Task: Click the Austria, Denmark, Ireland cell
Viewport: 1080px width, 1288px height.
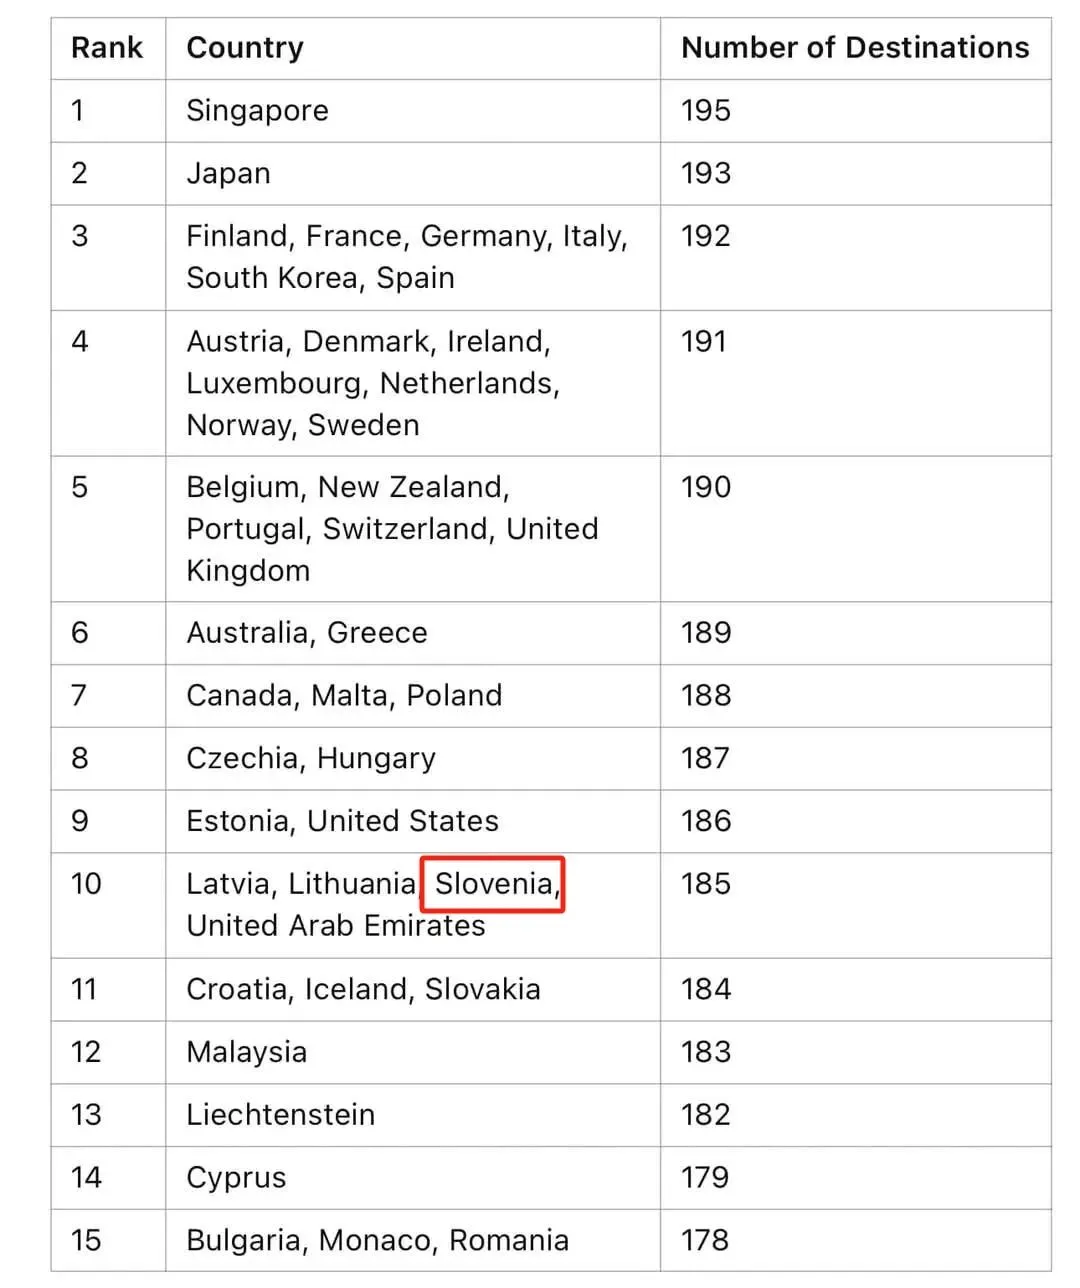Action: pos(412,384)
